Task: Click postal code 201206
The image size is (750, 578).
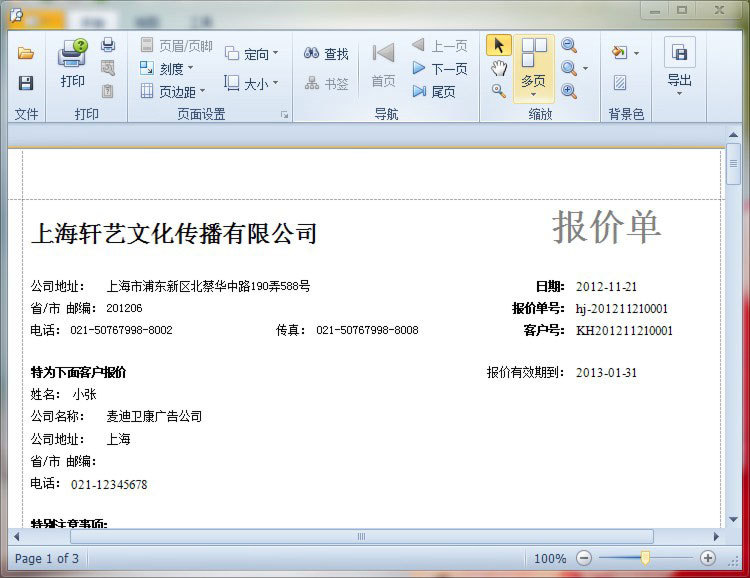Action: 124,308
